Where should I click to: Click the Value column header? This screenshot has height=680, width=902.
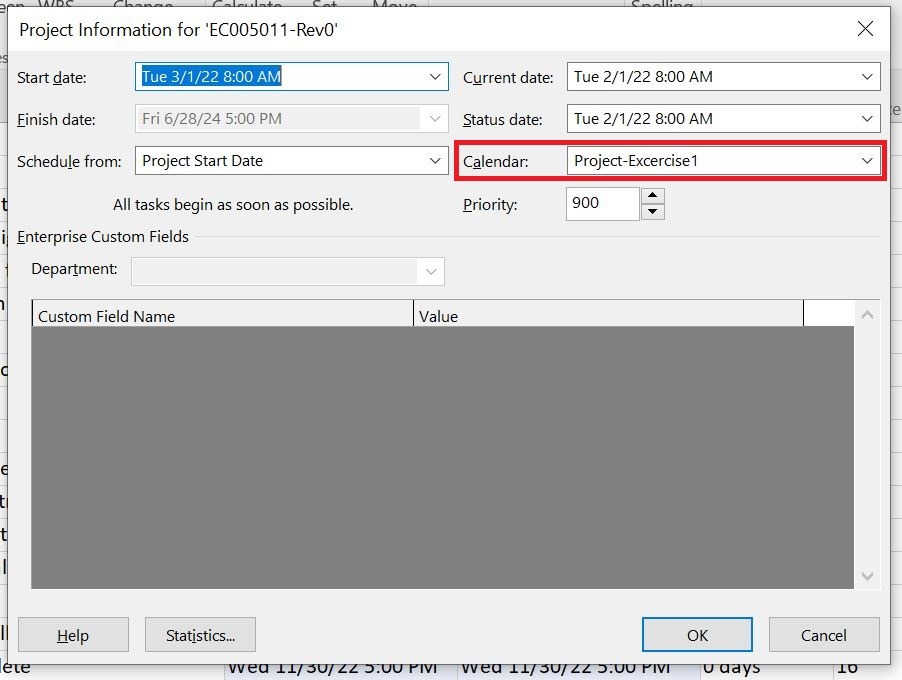tap(608, 316)
